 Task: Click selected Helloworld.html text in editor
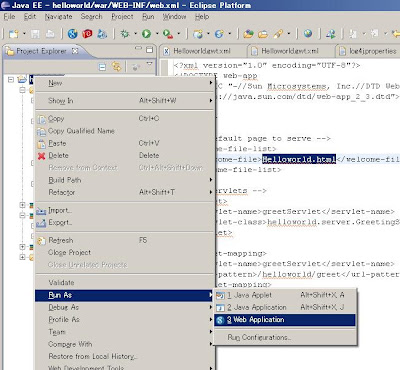299,159
